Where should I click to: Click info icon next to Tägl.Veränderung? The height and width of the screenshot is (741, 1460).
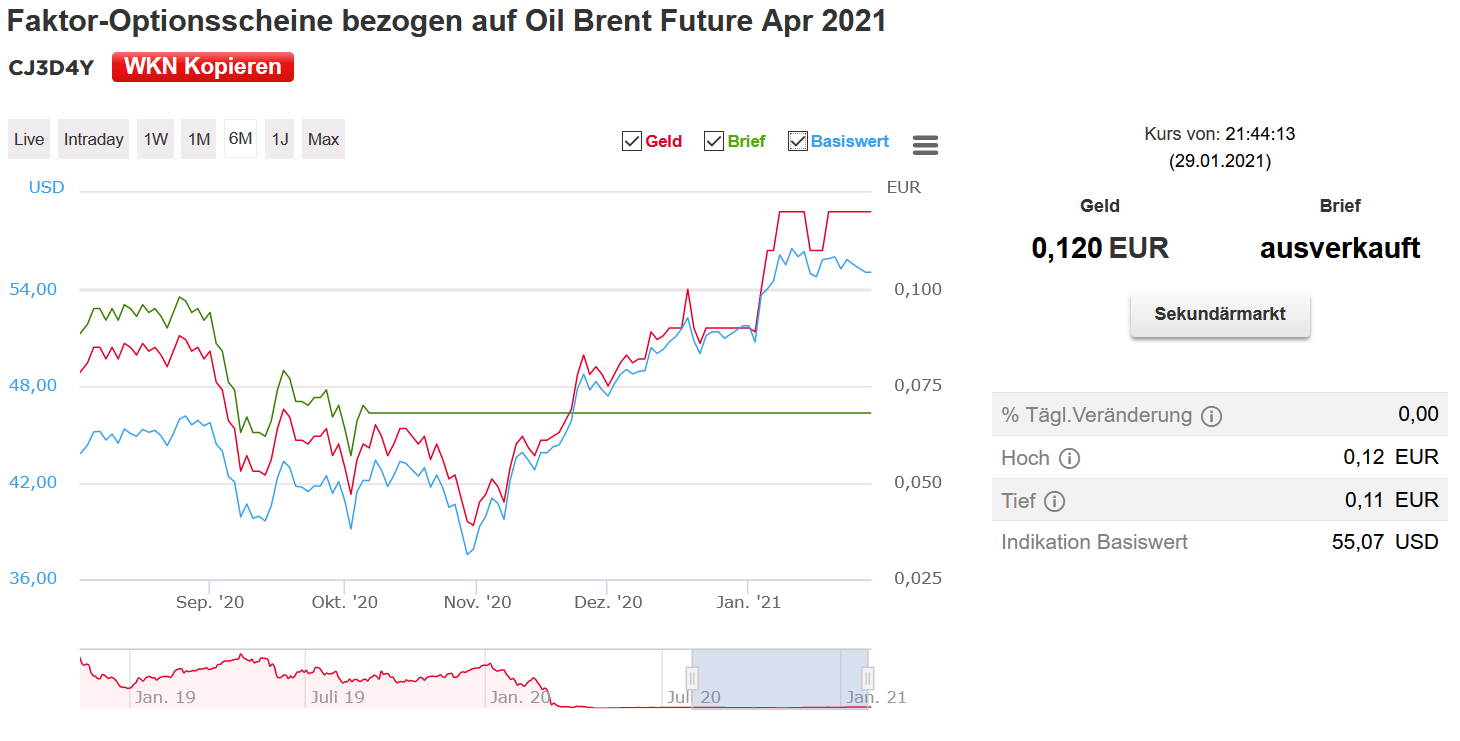tap(1211, 416)
